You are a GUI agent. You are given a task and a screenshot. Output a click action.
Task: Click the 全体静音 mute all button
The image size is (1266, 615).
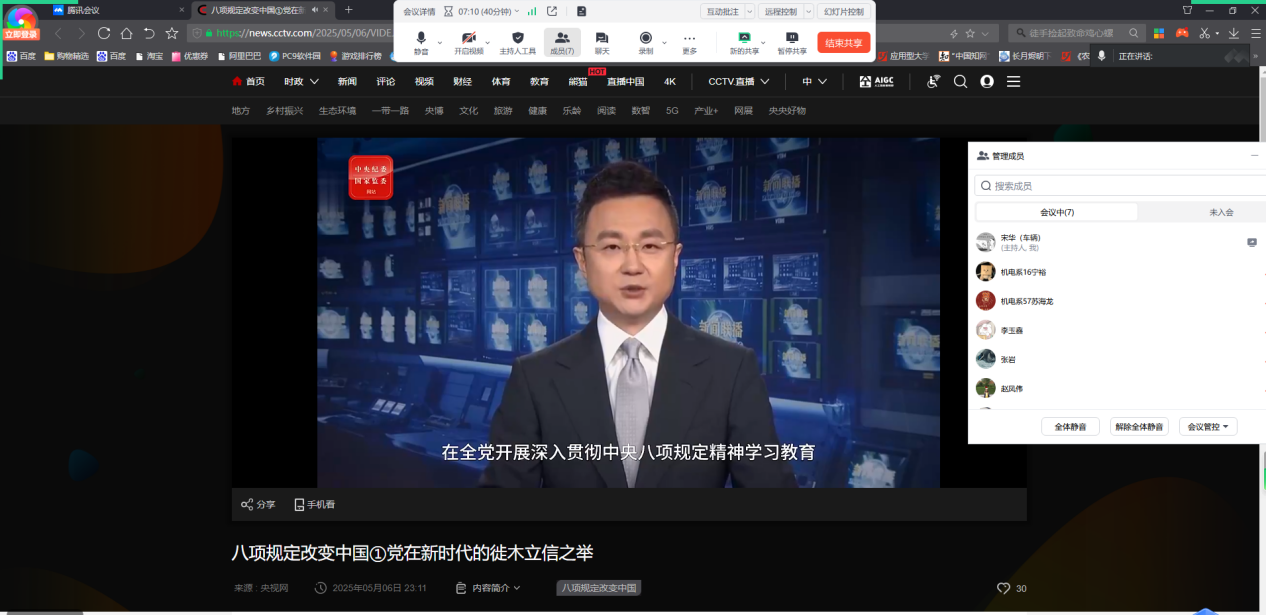[1070, 427]
